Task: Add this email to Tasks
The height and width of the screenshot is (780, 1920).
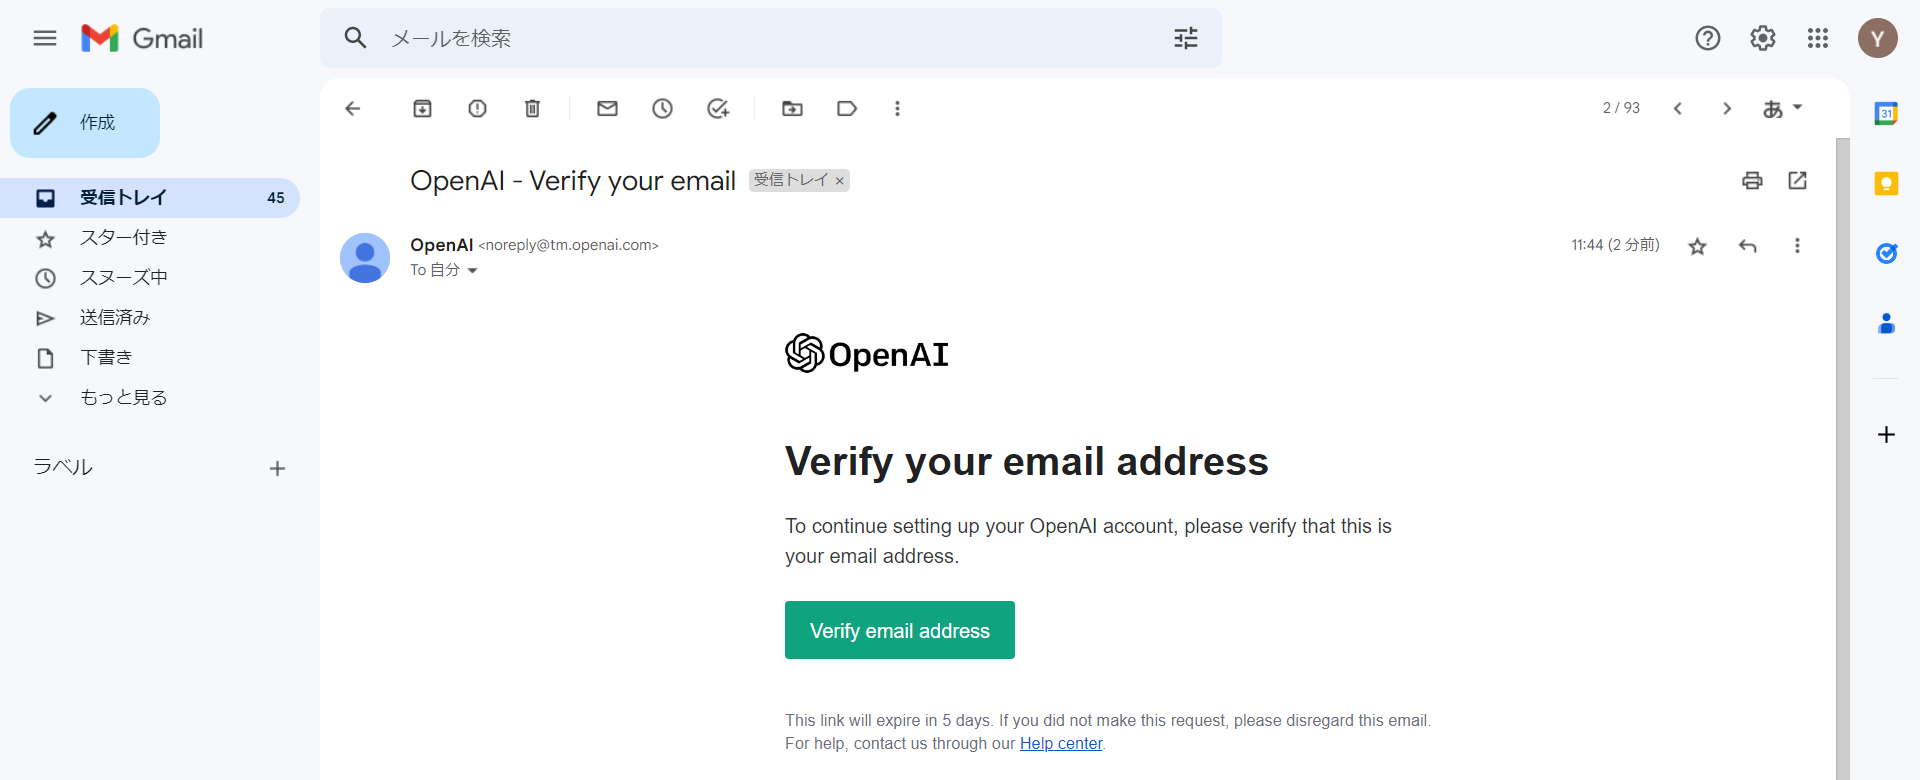Action: 718,109
